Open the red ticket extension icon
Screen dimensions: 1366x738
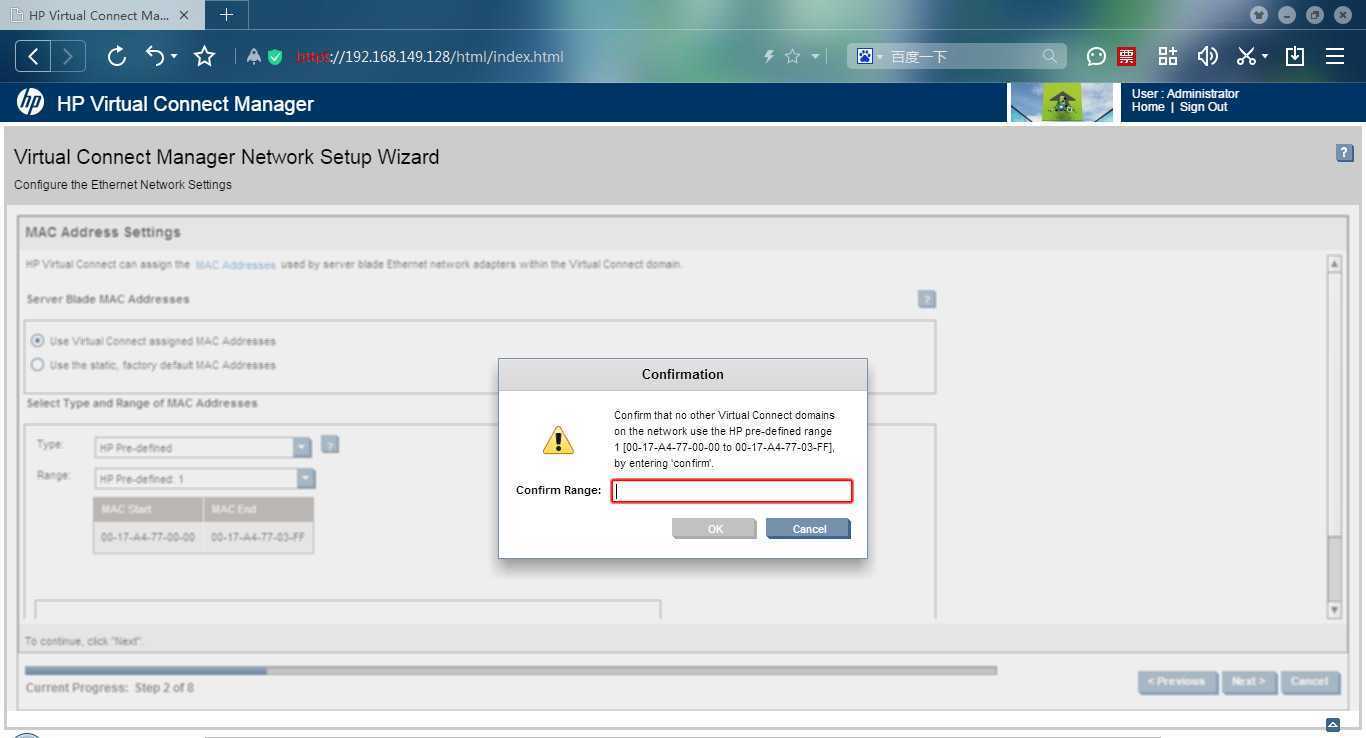tap(1127, 57)
